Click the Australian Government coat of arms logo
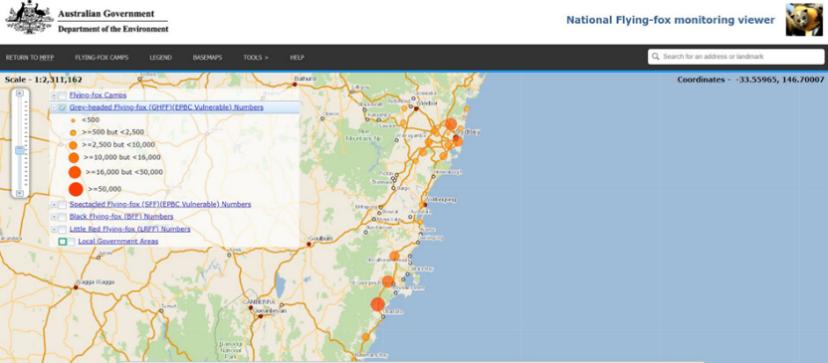 pyautogui.click(x=29, y=18)
